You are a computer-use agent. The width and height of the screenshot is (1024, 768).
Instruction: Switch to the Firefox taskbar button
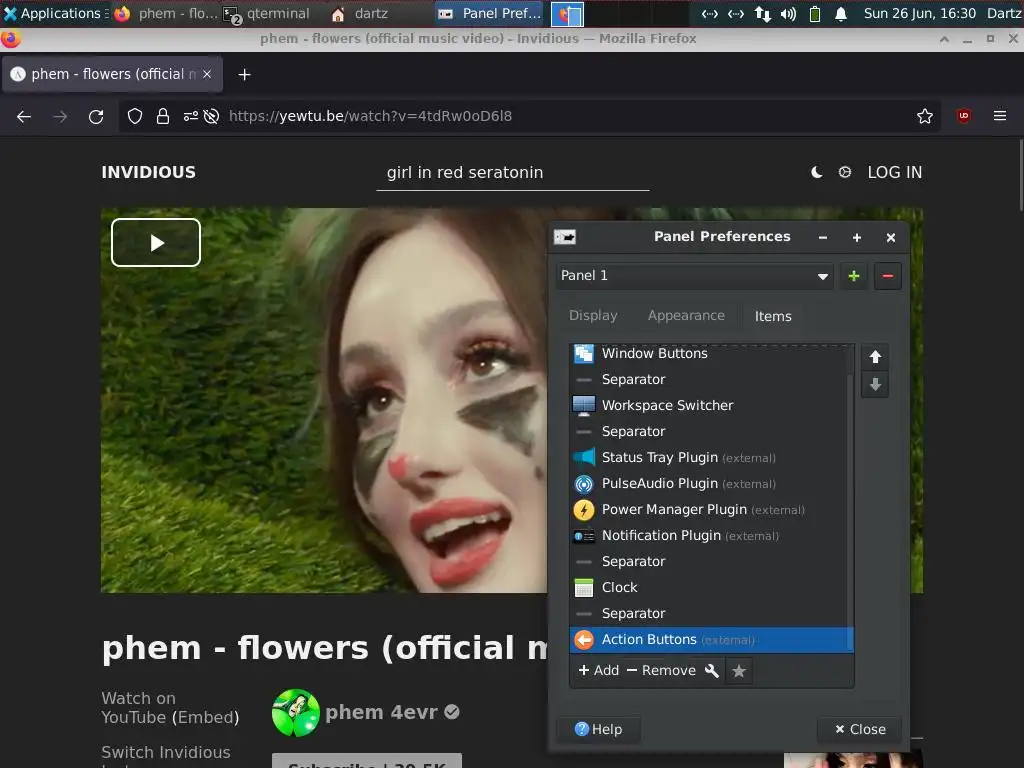(x=165, y=13)
